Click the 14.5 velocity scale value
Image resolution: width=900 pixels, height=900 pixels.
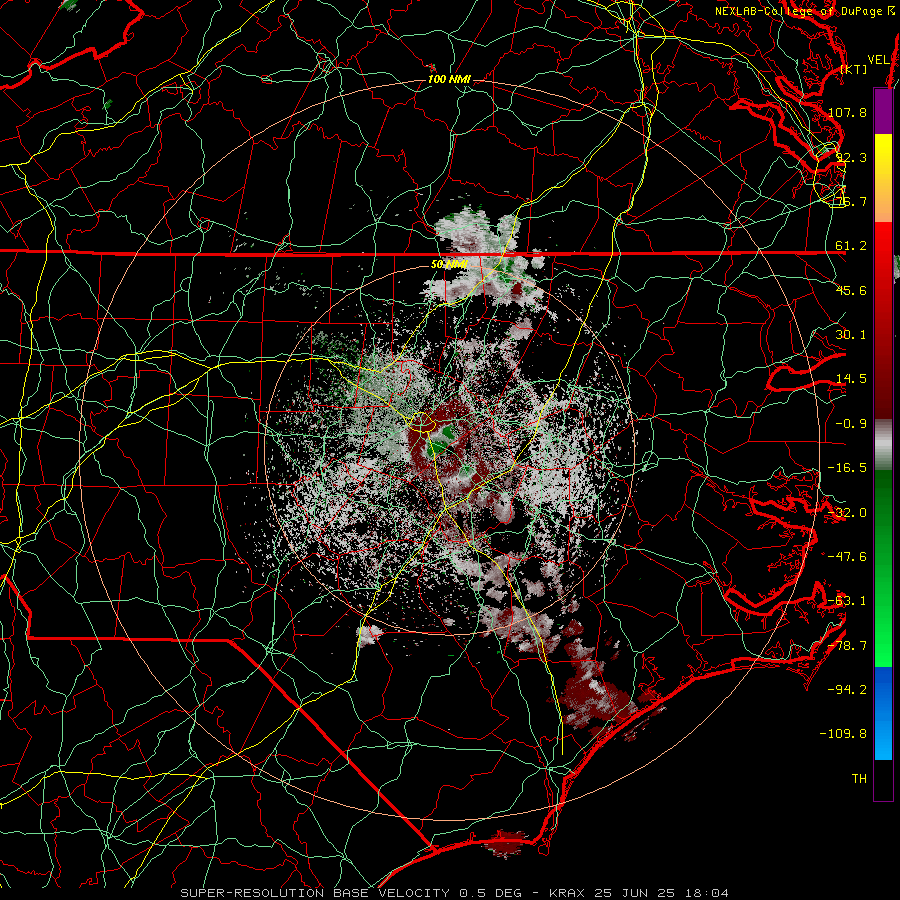coord(851,379)
